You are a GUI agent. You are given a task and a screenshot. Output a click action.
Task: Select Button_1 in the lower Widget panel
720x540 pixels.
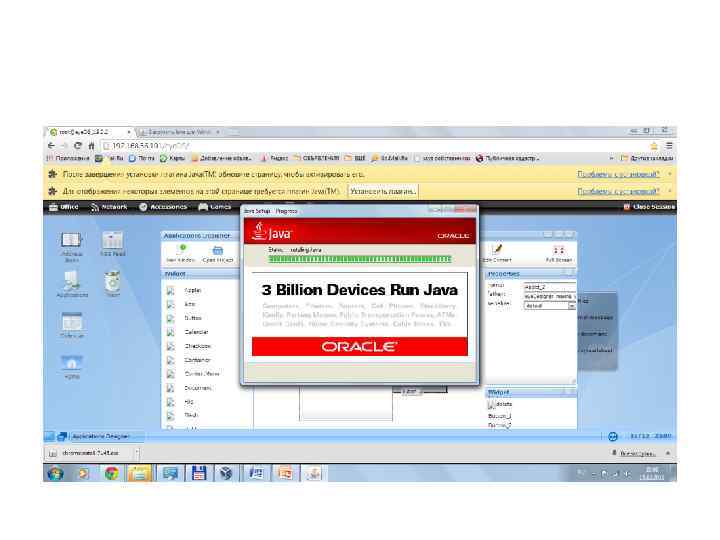tap(500, 416)
